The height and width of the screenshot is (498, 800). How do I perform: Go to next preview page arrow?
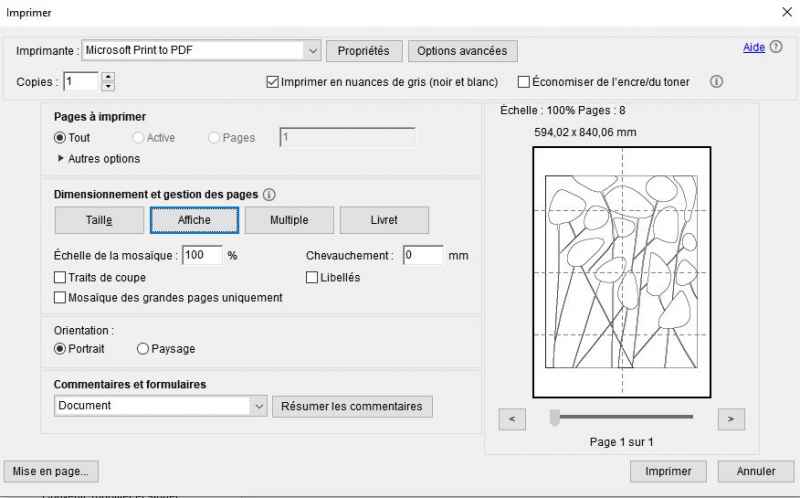pos(731,419)
